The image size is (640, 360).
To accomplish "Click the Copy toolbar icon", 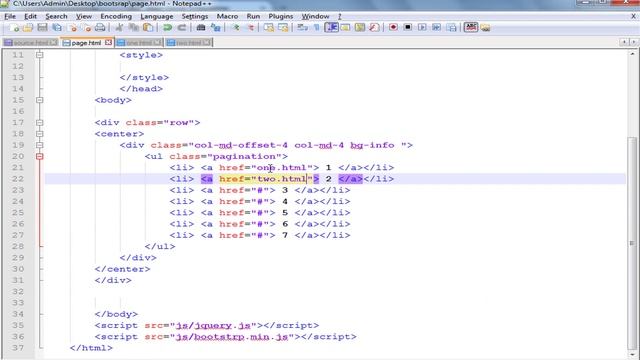I will (x=133, y=28).
